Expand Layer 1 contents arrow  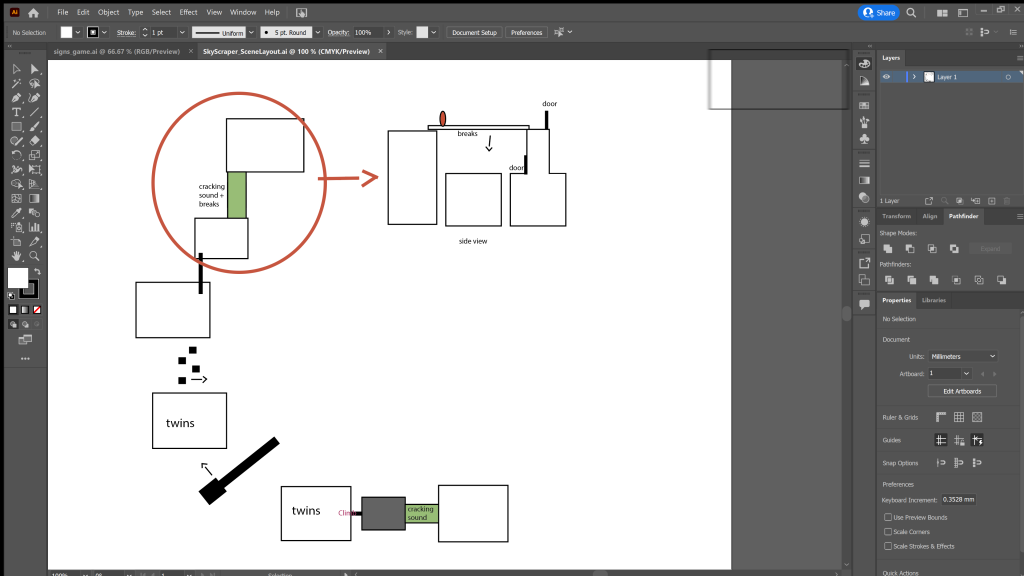[x=914, y=77]
